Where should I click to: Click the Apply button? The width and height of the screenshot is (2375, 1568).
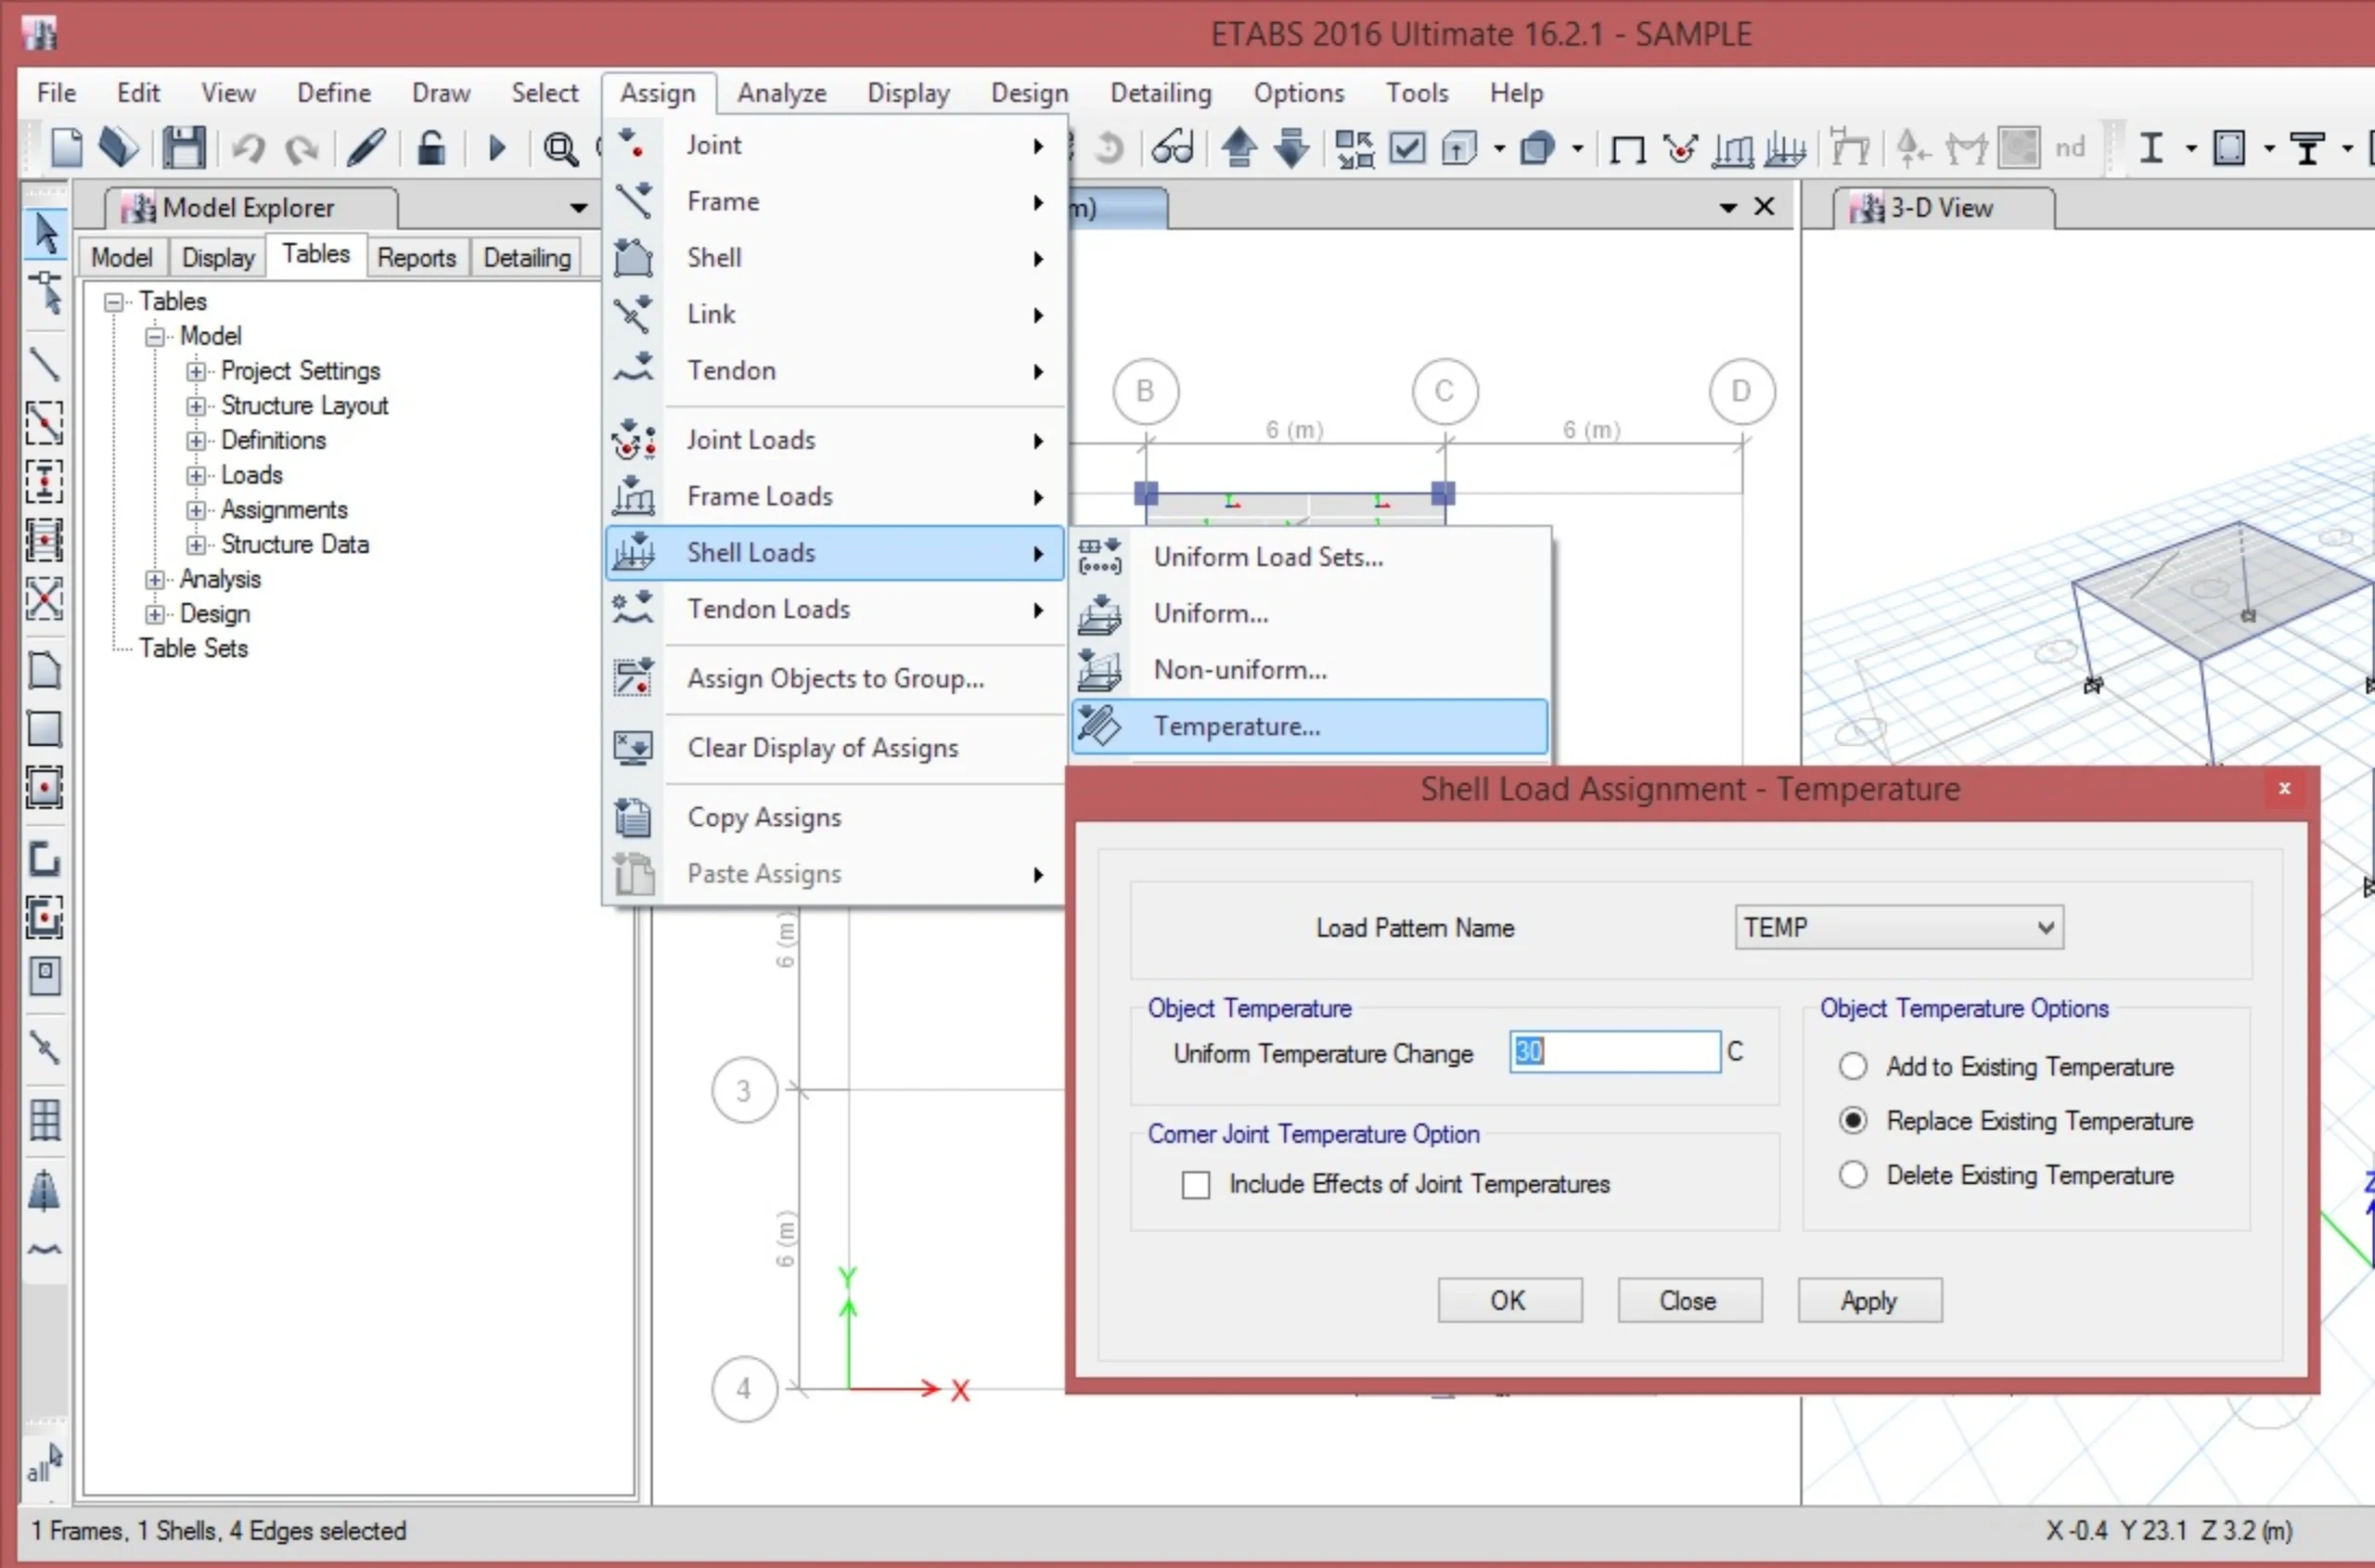point(1869,1300)
